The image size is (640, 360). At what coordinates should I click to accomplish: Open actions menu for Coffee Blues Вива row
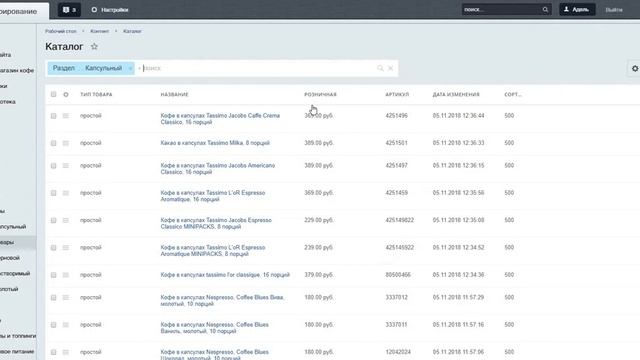66,298
